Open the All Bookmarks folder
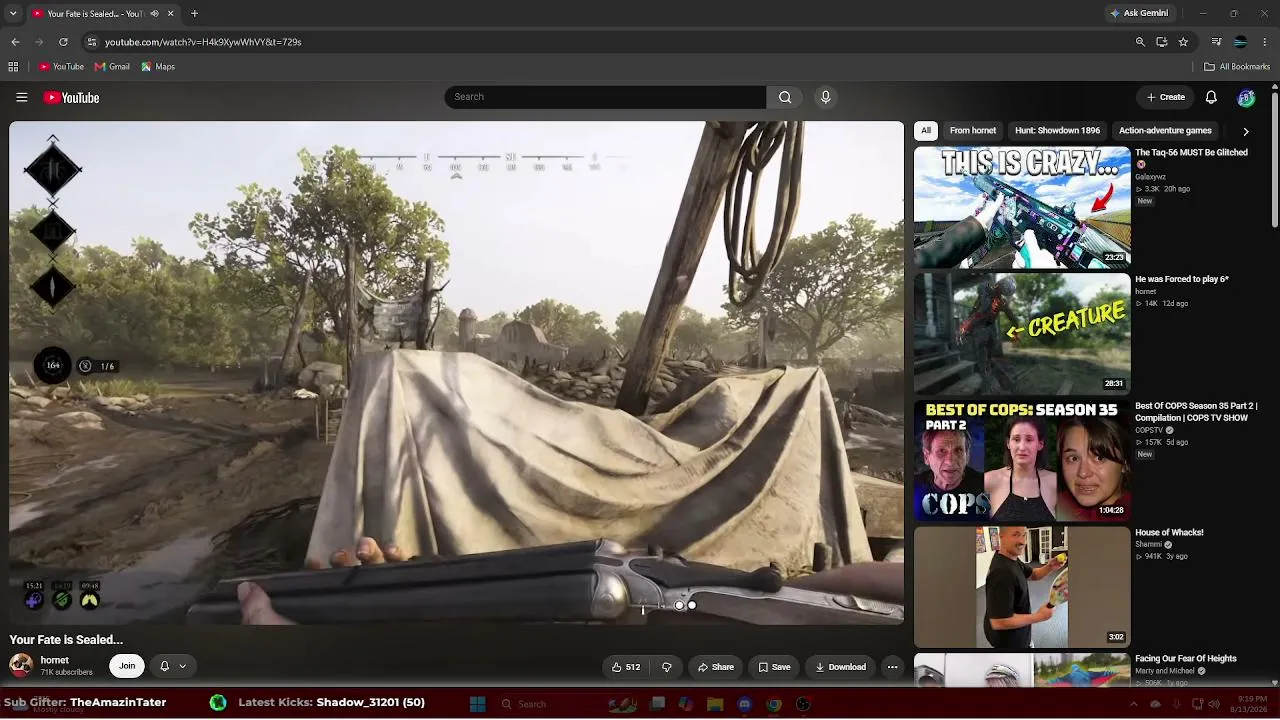Viewport: 1280px width, 720px height. [x=1237, y=67]
